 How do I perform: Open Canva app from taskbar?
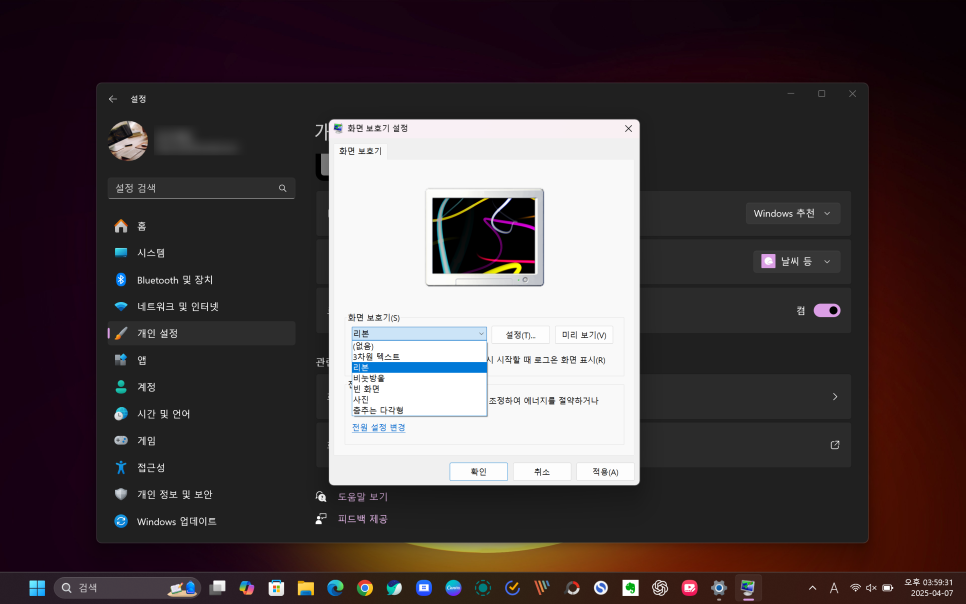tap(453, 588)
